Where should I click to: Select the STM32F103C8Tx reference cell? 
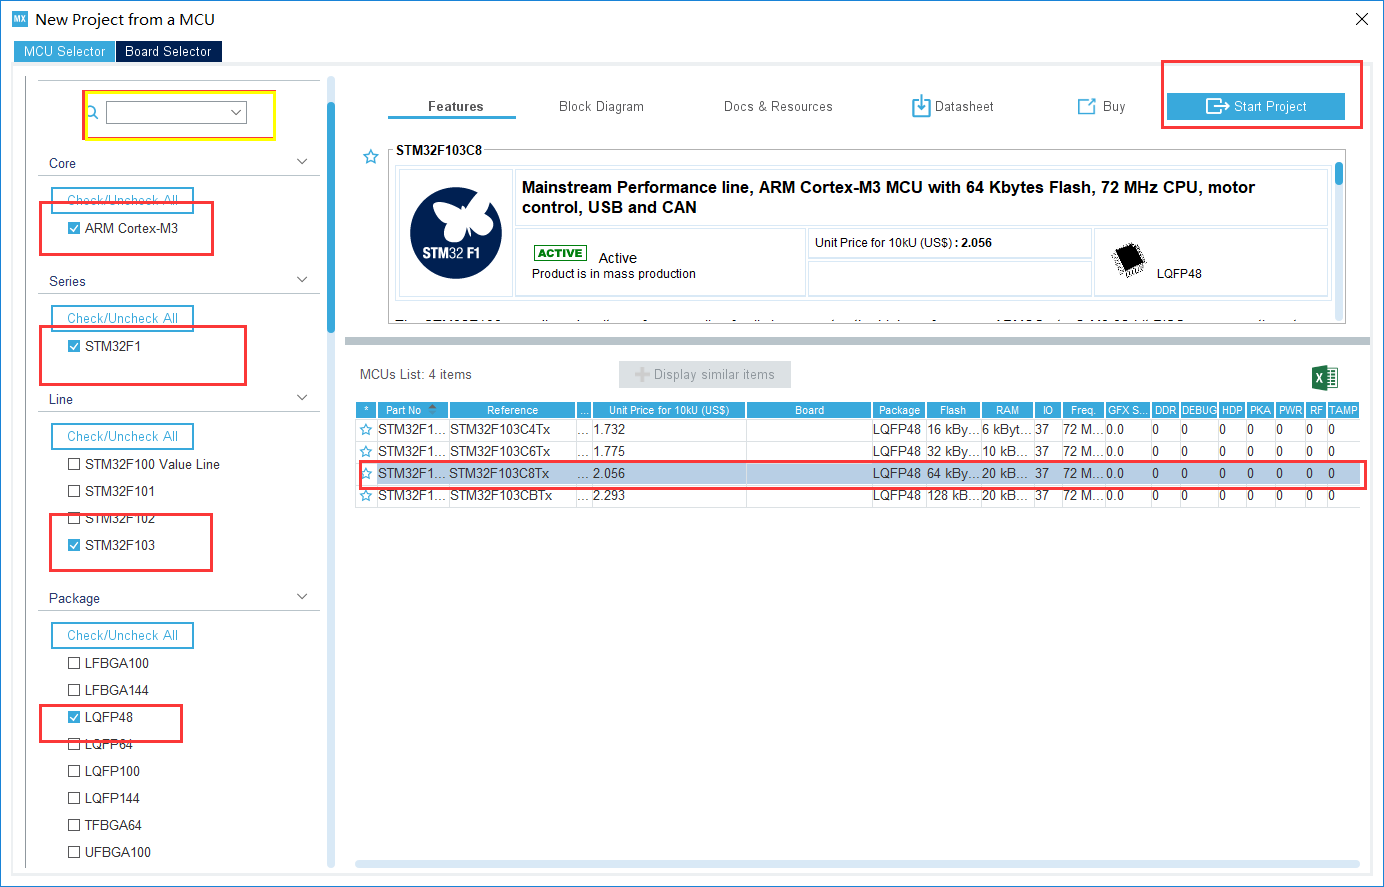pos(513,474)
